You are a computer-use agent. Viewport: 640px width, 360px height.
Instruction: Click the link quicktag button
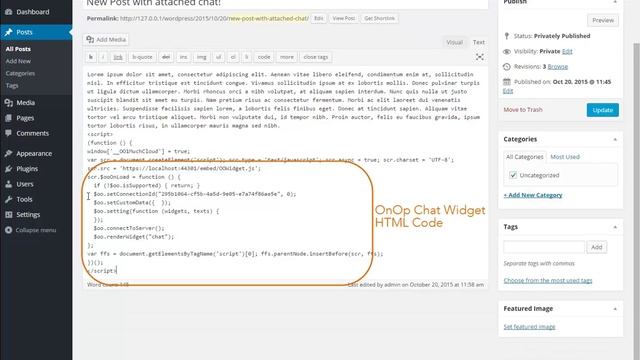118,57
